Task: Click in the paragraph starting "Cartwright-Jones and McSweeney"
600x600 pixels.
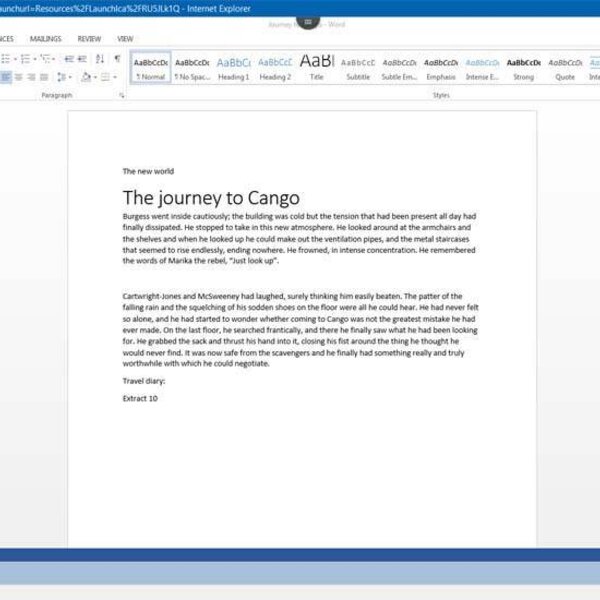Action: (300, 330)
